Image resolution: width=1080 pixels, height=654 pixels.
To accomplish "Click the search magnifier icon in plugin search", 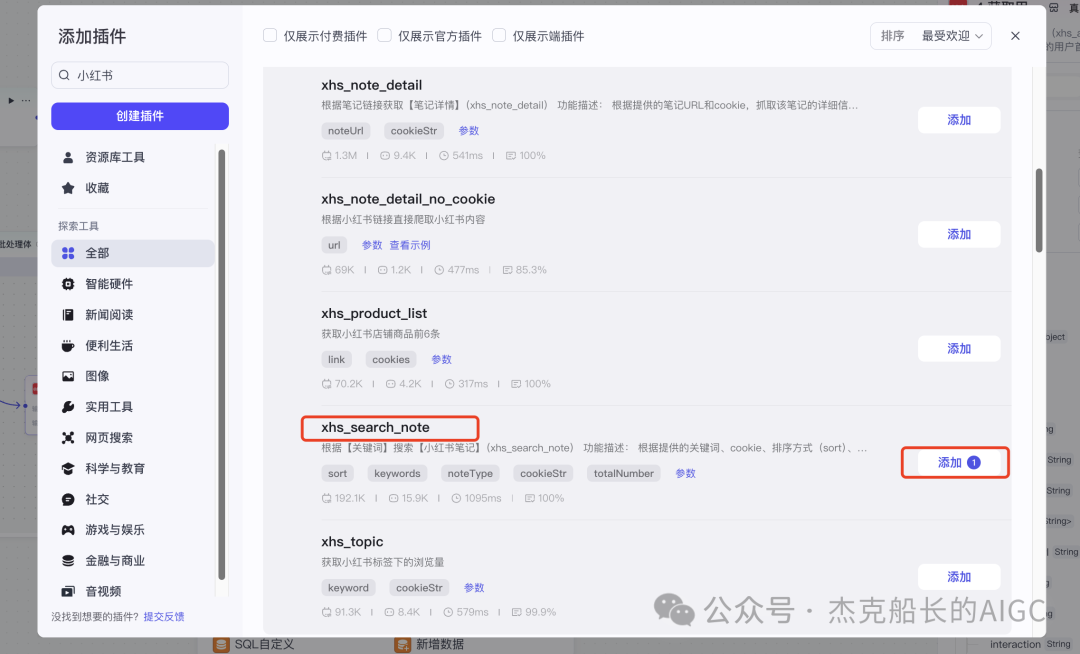I will point(64,75).
